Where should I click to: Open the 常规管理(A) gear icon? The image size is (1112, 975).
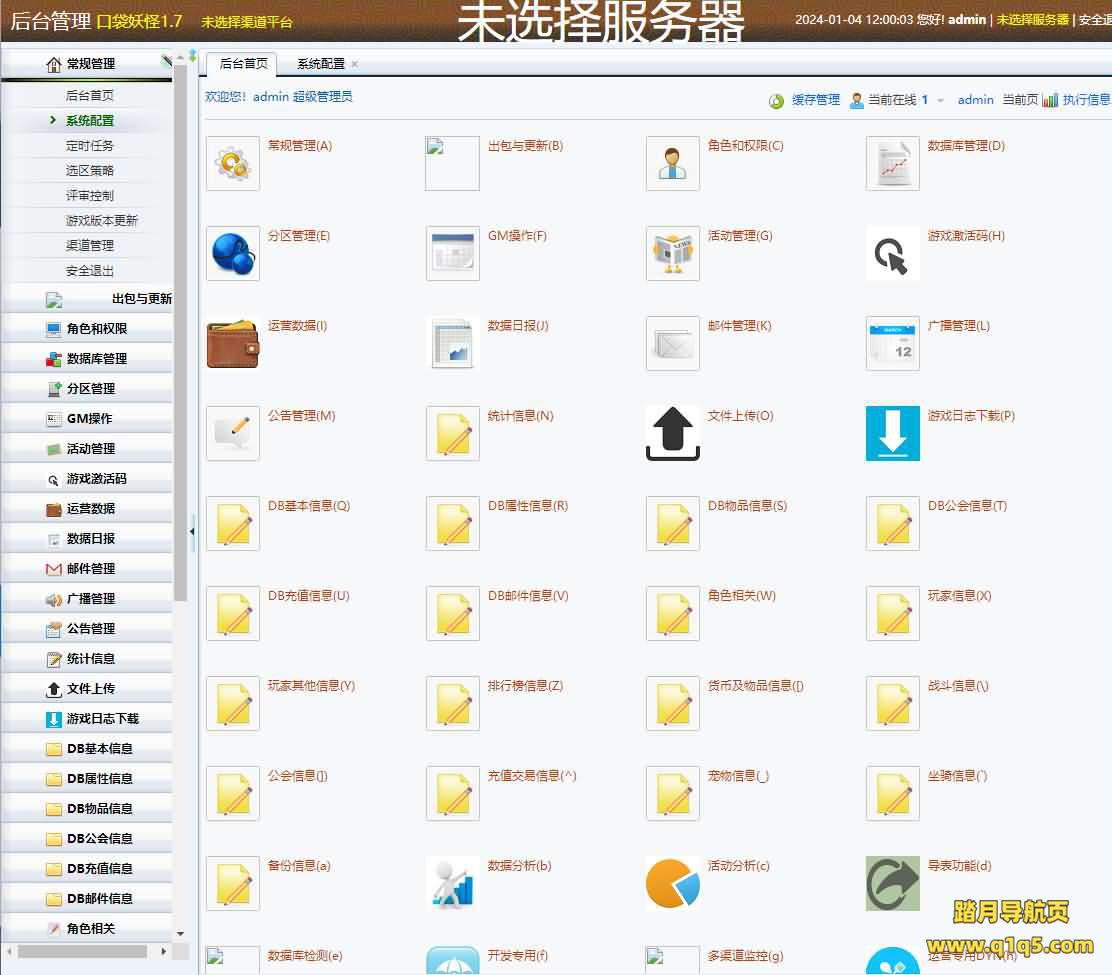(233, 164)
